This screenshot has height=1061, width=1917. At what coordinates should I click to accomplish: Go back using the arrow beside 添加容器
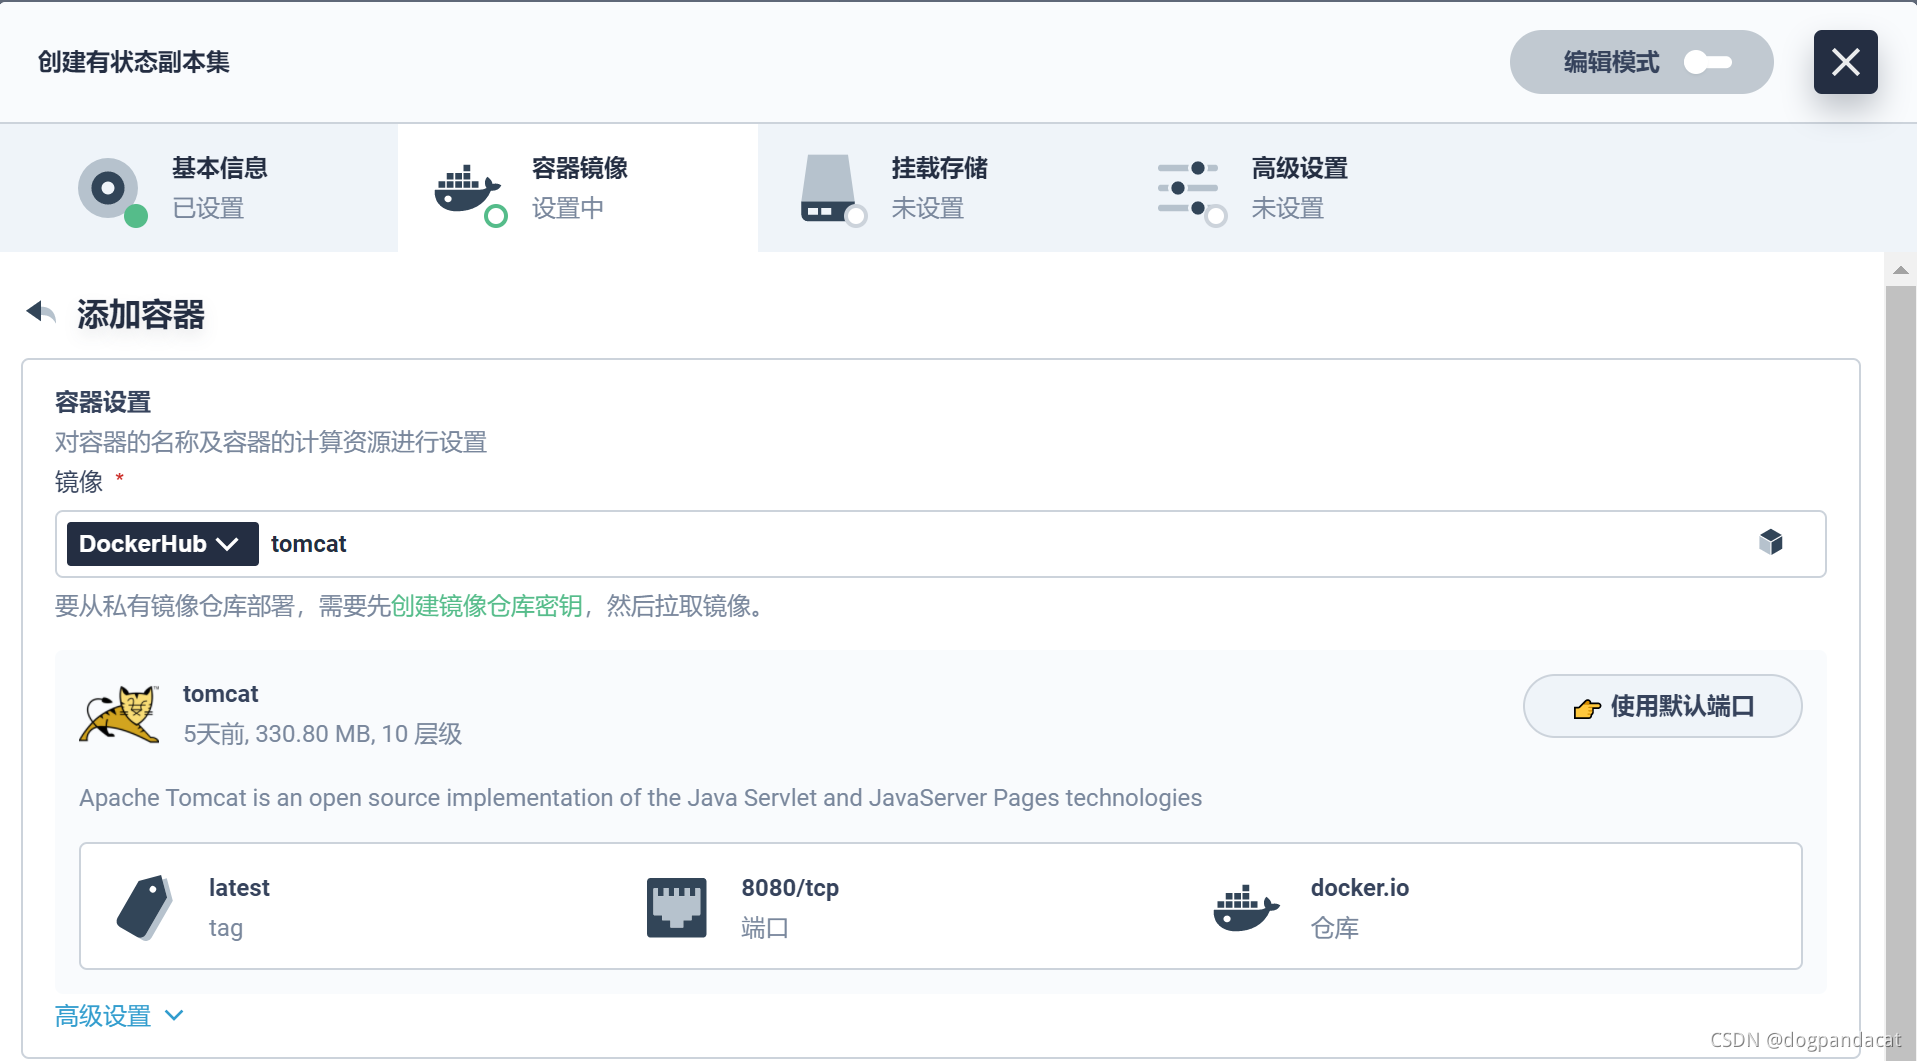click(41, 312)
